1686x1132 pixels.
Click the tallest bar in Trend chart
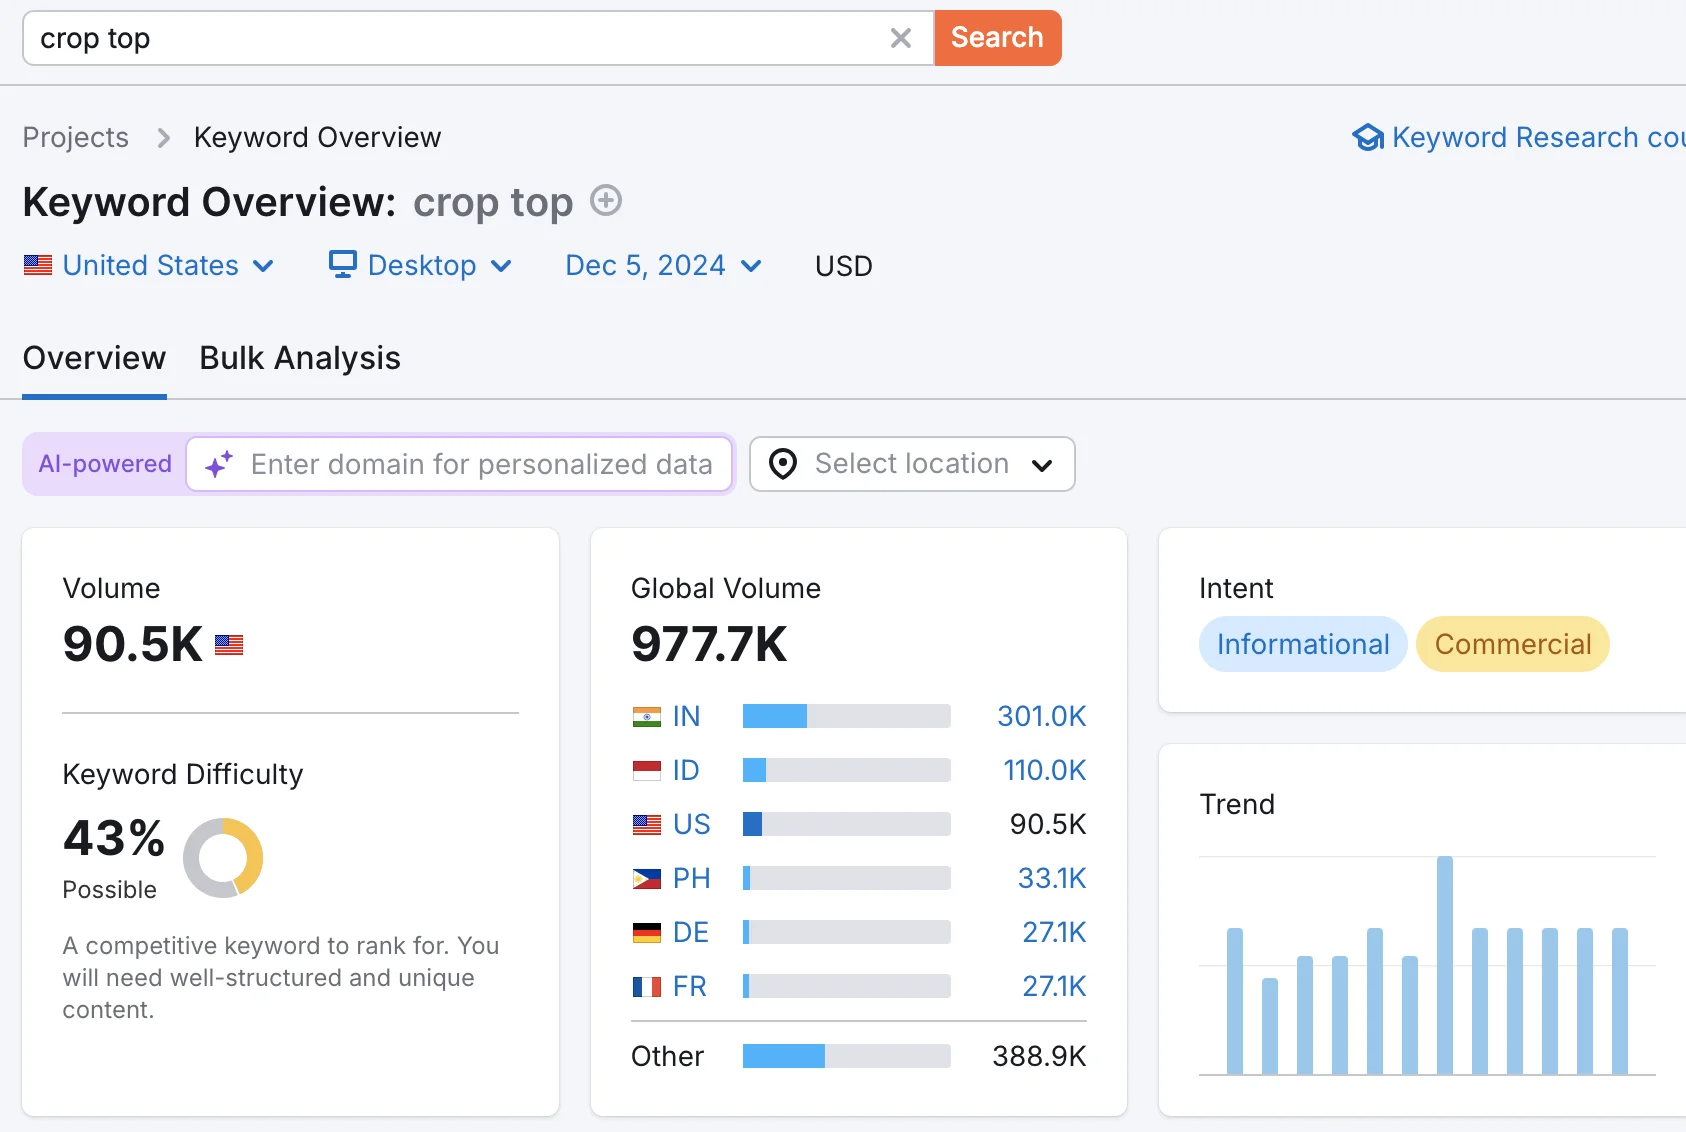point(1445,965)
